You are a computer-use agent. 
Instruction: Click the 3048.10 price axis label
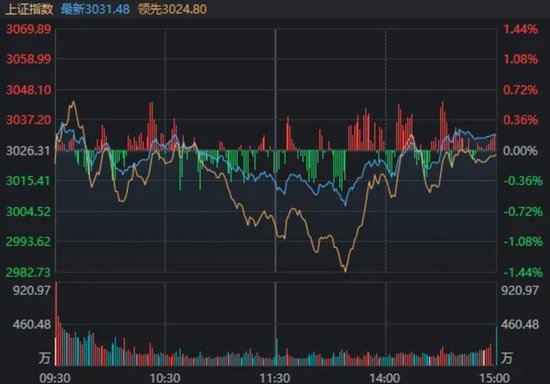pyautogui.click(x=29, y=90)
